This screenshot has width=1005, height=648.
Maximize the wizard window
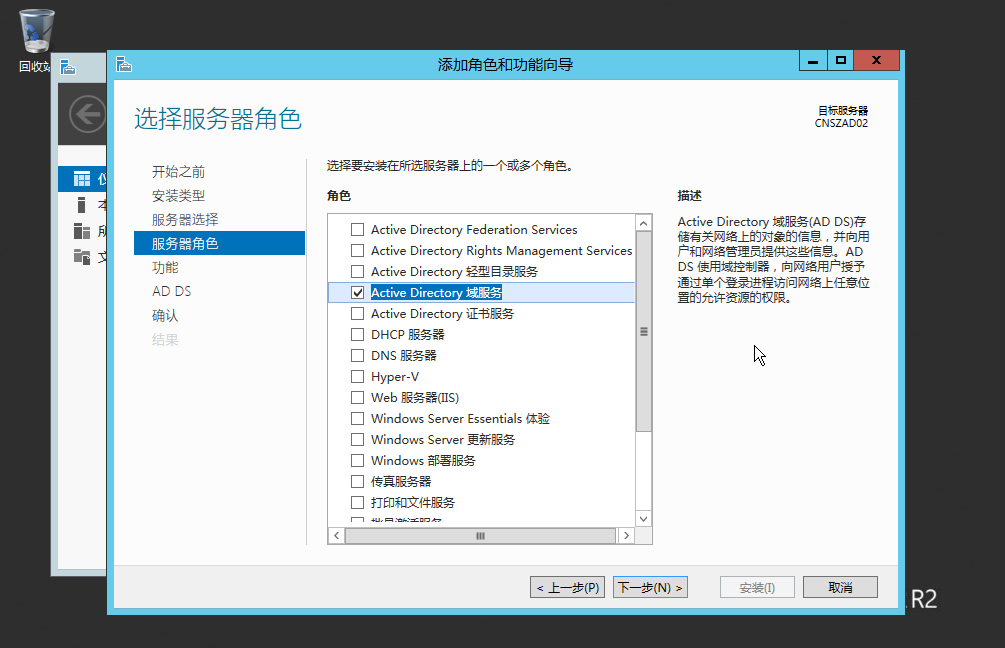tap(840, 60)
